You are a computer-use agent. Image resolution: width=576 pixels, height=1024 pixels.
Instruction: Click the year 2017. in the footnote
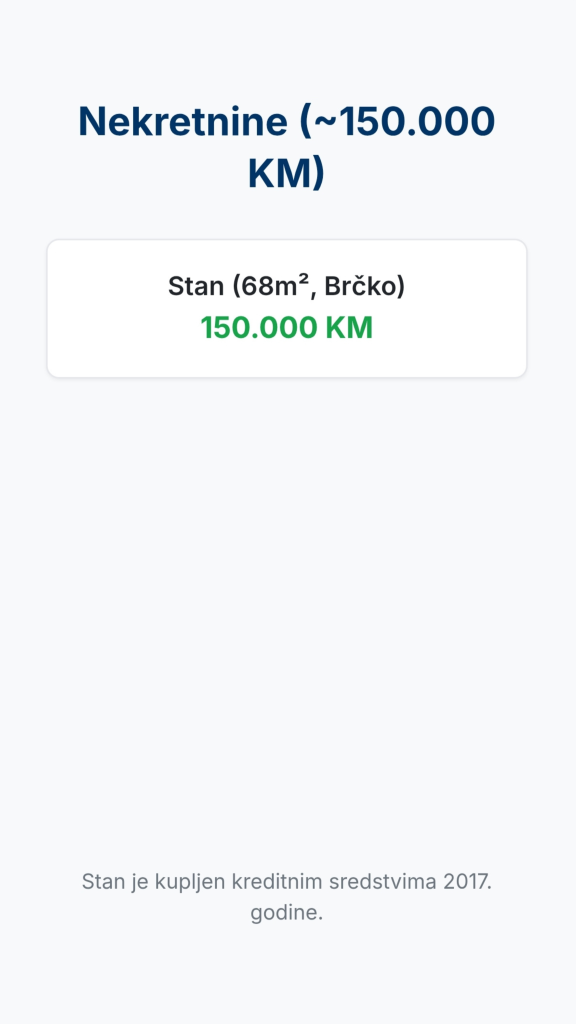[467, 881]
